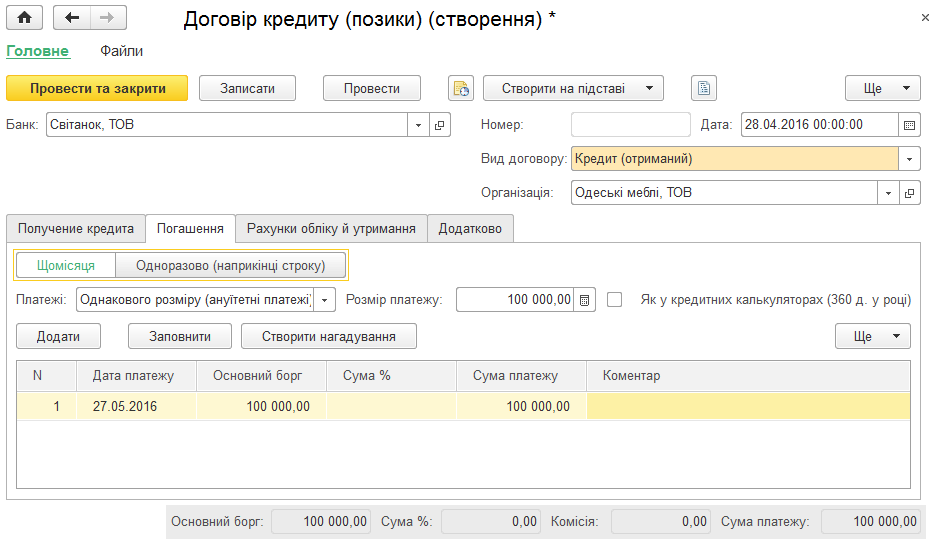933x543 pixels.
Task: Click the Дата платежу column header
Action: coord(136,376)
